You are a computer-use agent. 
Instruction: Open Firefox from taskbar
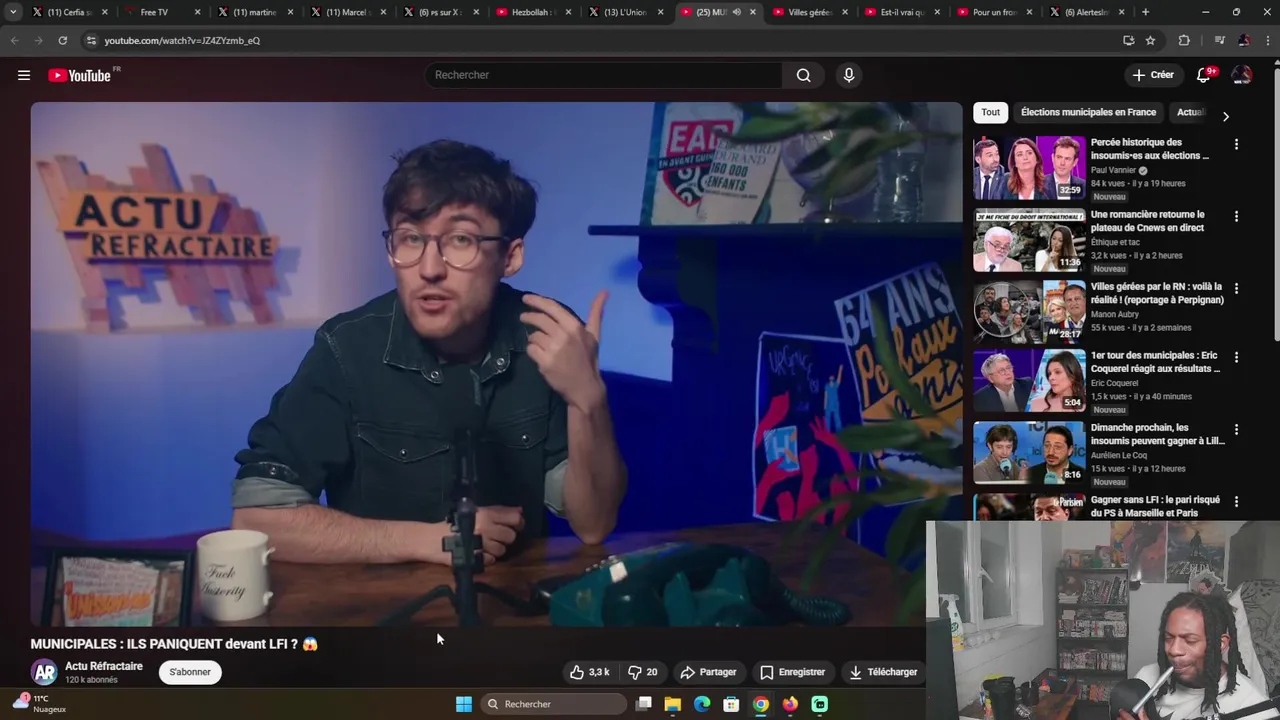790,704
